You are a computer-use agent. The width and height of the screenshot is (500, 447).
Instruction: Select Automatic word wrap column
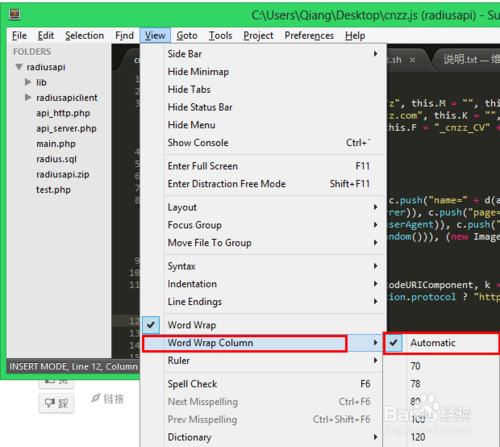442,343
